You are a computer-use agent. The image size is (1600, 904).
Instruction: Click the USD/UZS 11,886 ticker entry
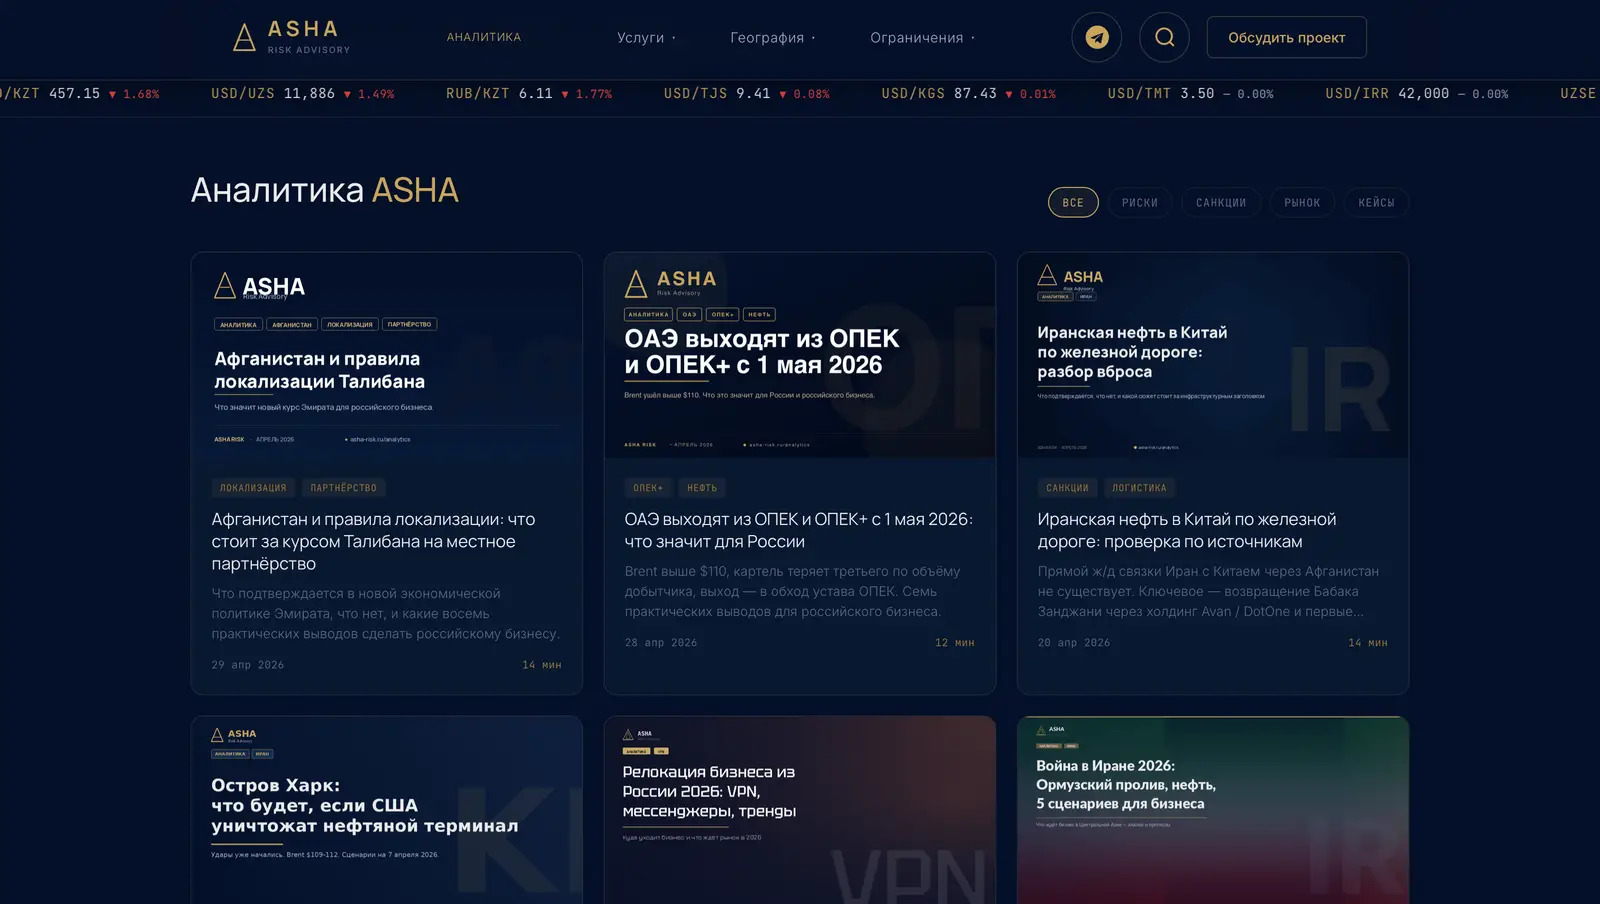[302, 94]
